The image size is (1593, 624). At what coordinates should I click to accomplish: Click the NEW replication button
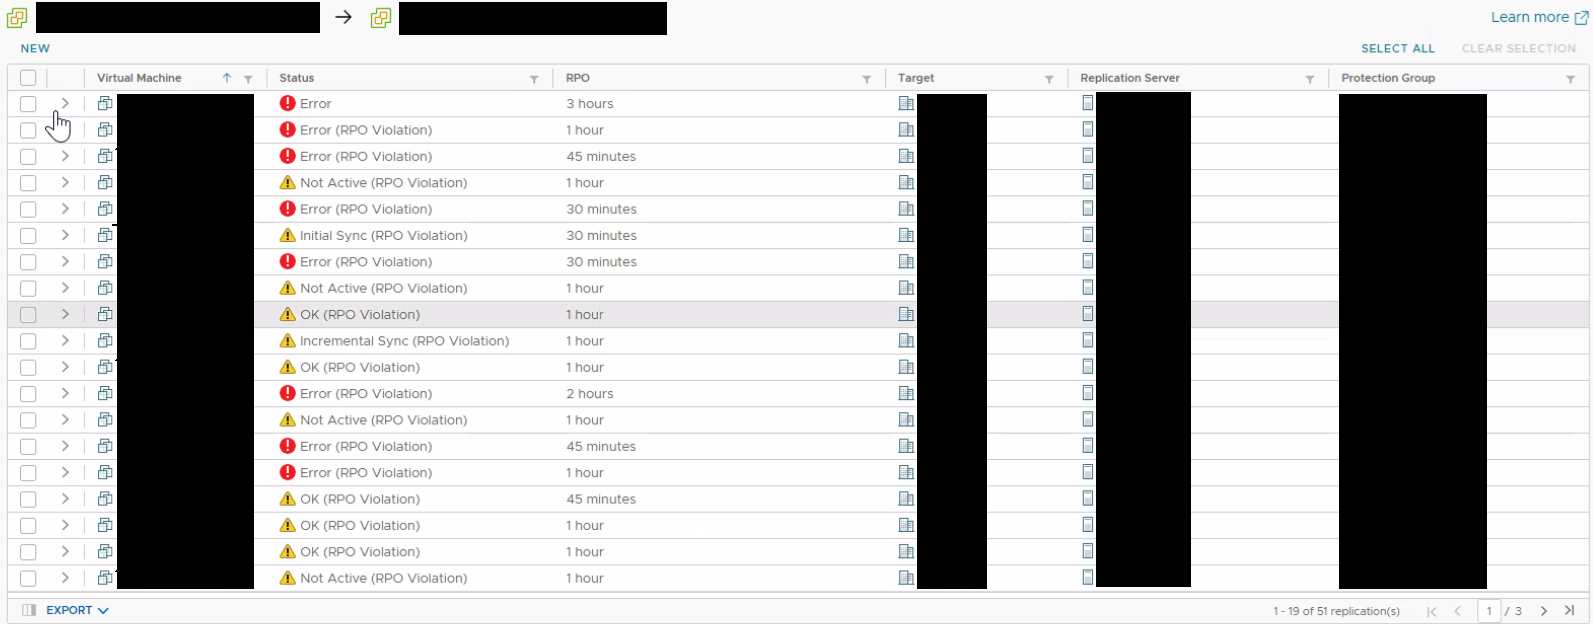pyautogui.click(x=35, y=48)
